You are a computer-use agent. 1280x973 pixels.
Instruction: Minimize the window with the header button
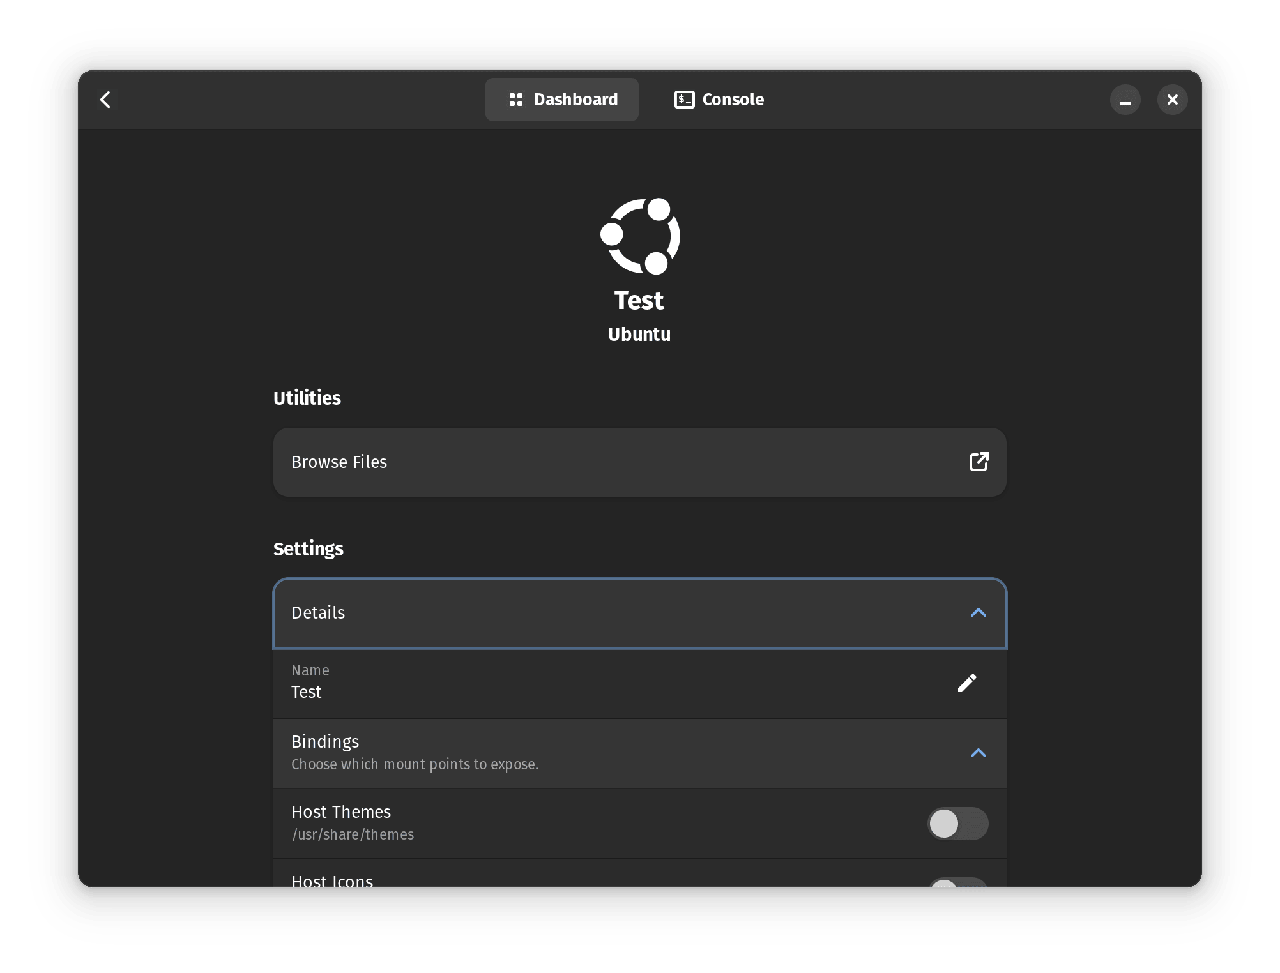click(x=1125, y=100)
